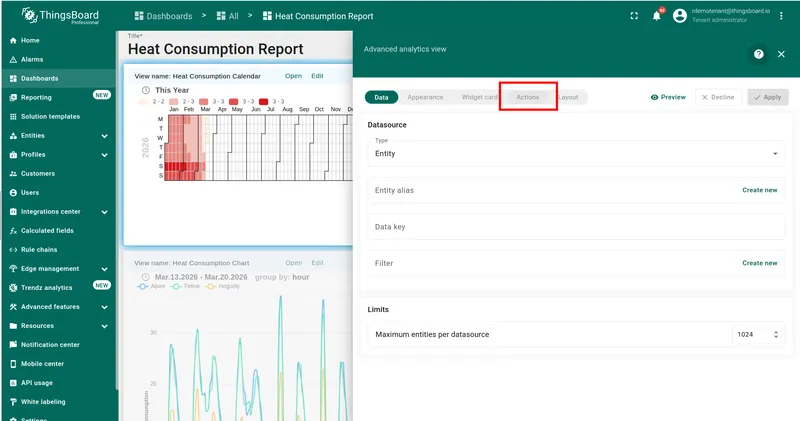
Task: Expand the Entities menu
Action: (x=104, y=136)
